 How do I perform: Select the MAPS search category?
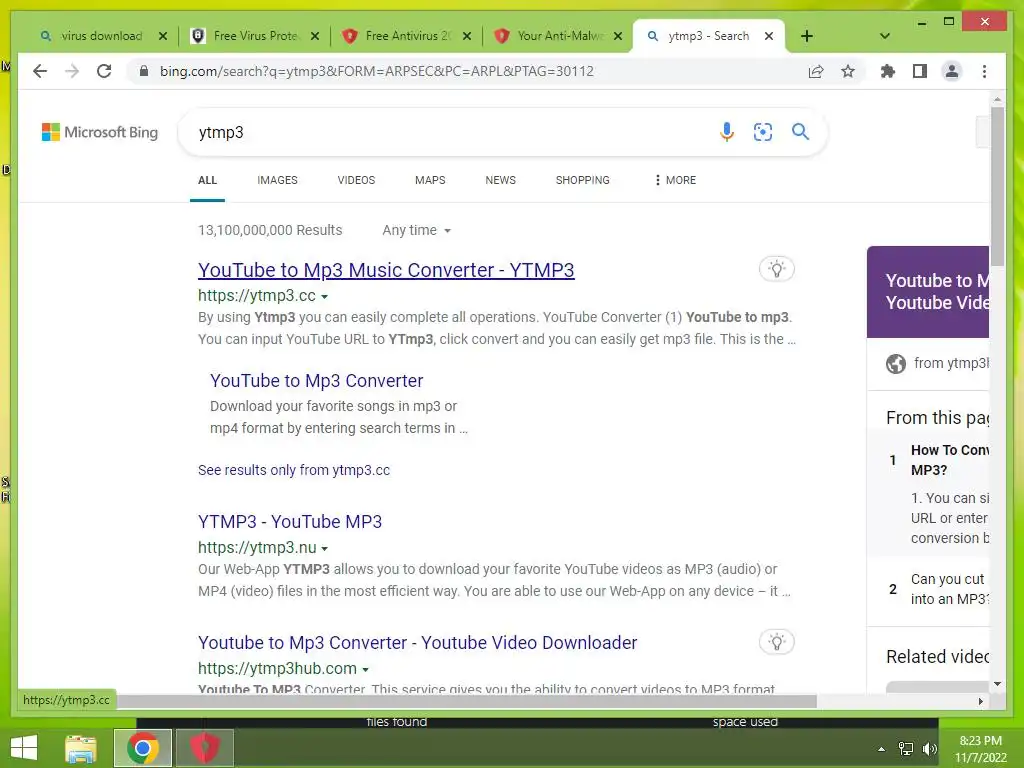[430, 180]
